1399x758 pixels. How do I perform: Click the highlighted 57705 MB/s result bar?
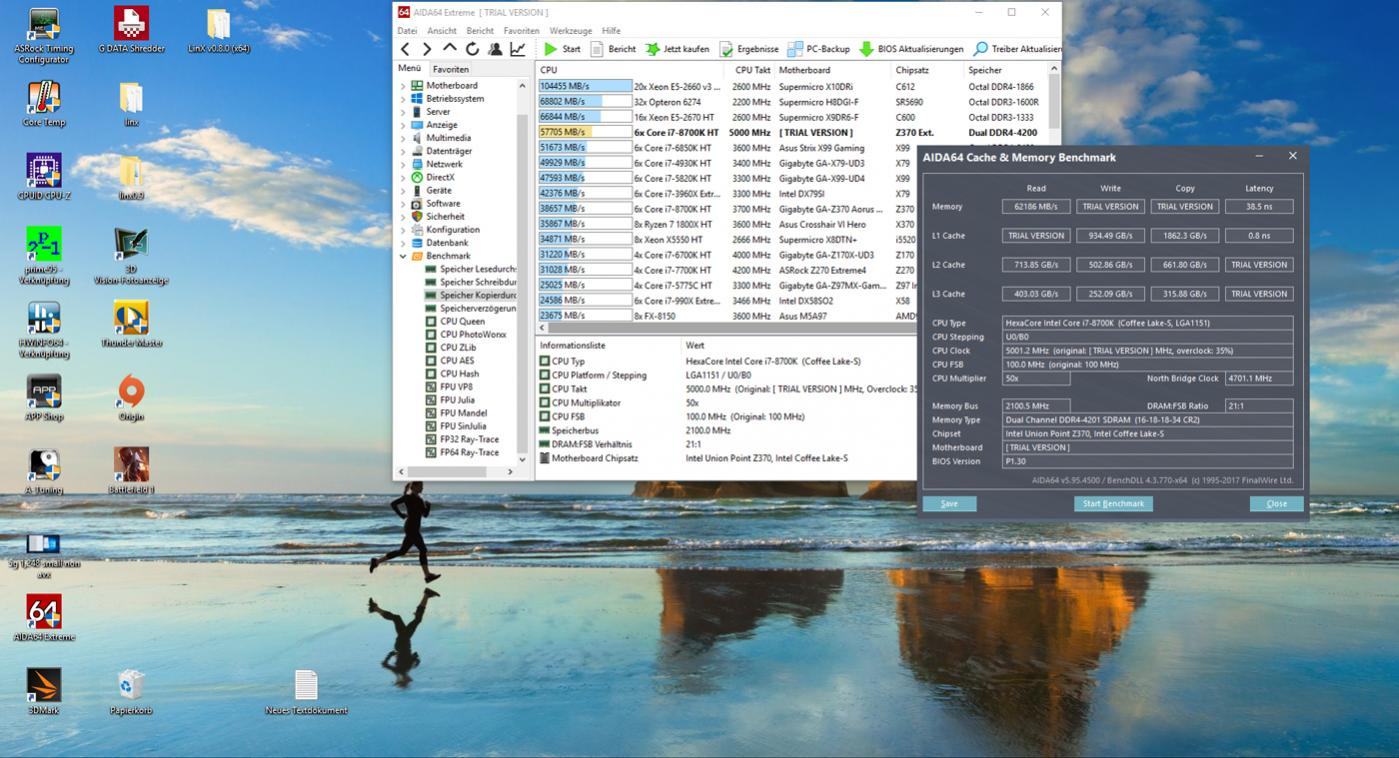coord(585,132)
